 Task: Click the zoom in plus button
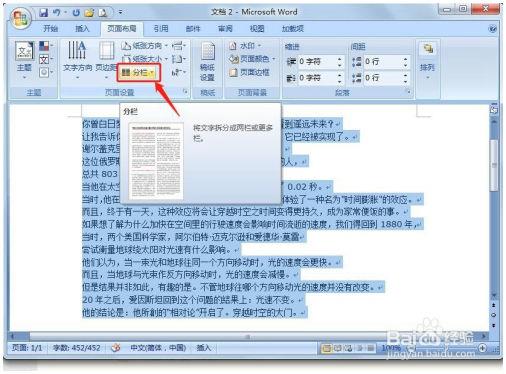click(482, 348)
